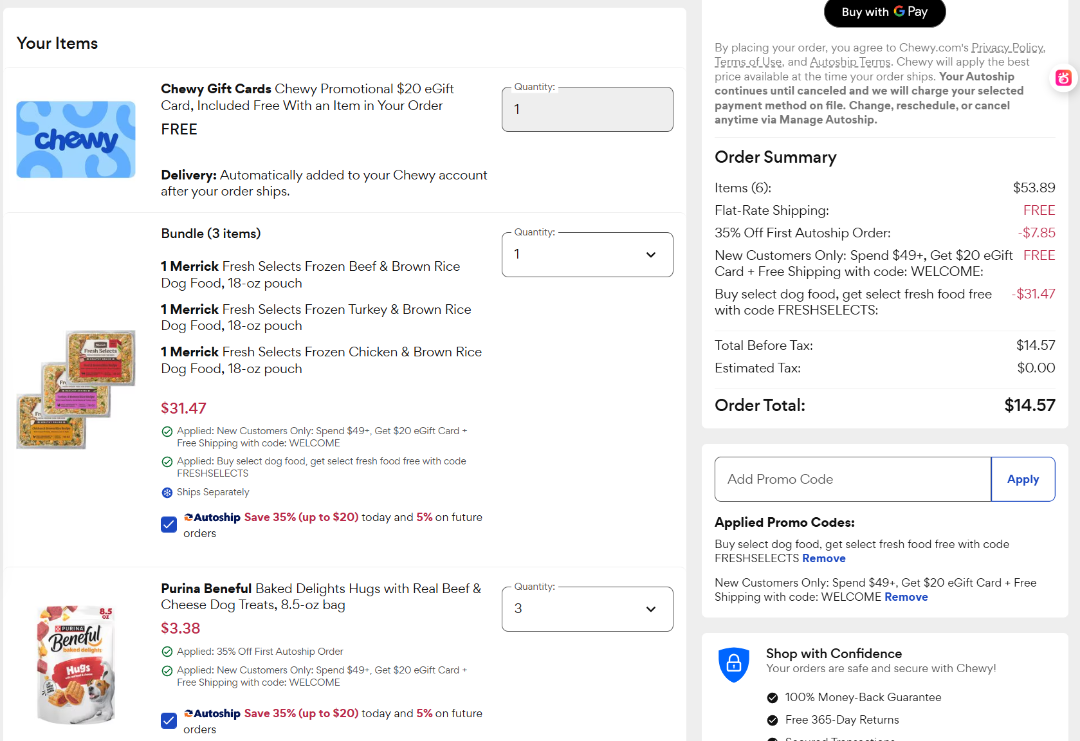Click checkmark icon next to 100% Money-Back Guarantee

[x=772, y=698]
